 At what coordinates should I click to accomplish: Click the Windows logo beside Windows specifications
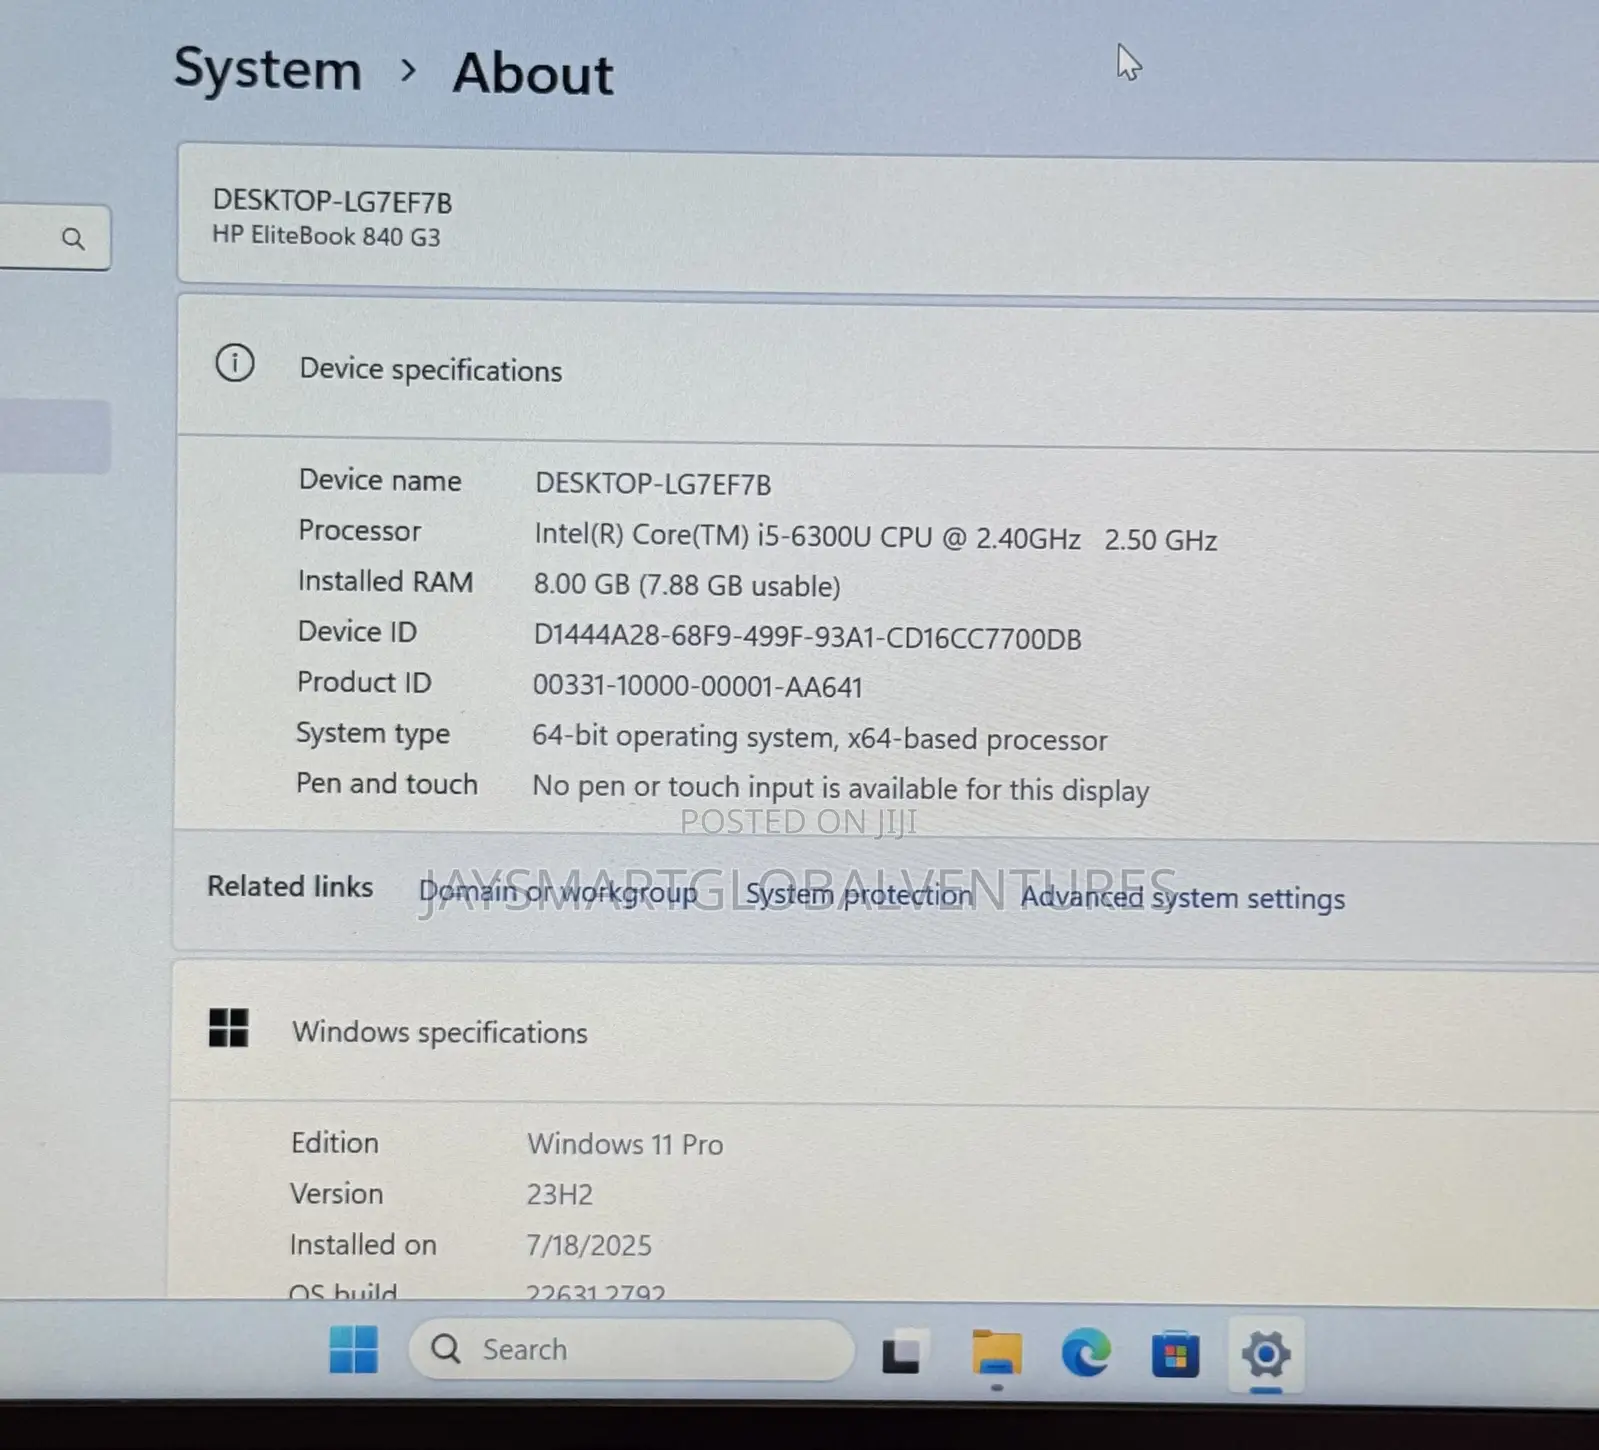(x=228, y=1028)
